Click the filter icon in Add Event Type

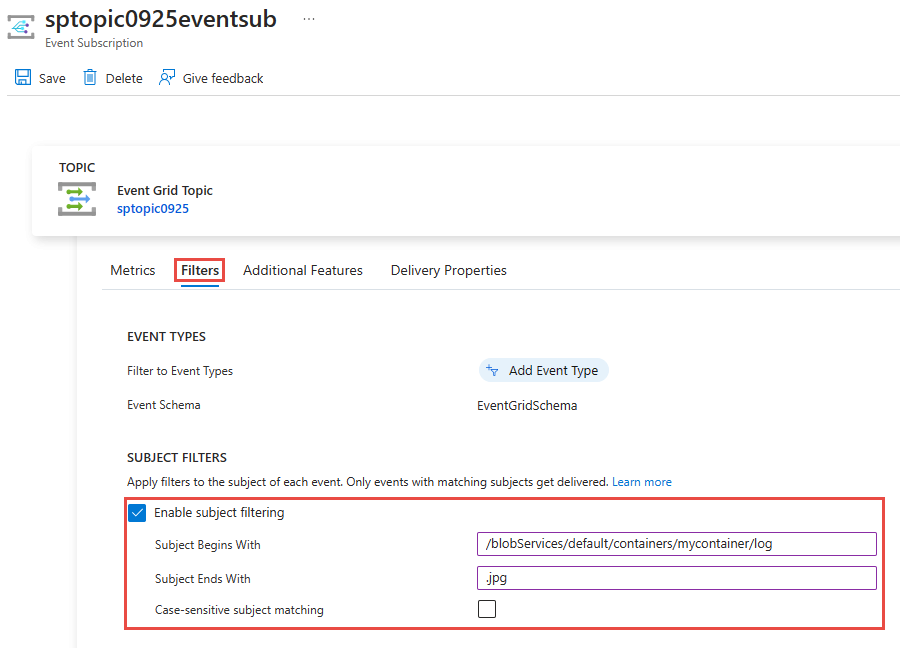tap(492, 370)
